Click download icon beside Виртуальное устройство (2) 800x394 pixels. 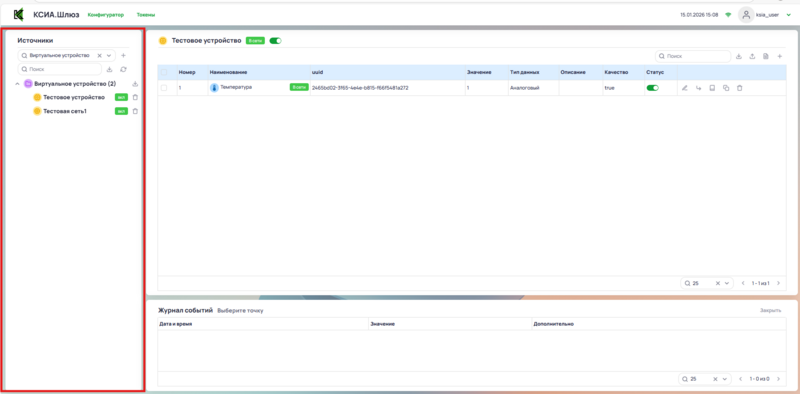135,84
